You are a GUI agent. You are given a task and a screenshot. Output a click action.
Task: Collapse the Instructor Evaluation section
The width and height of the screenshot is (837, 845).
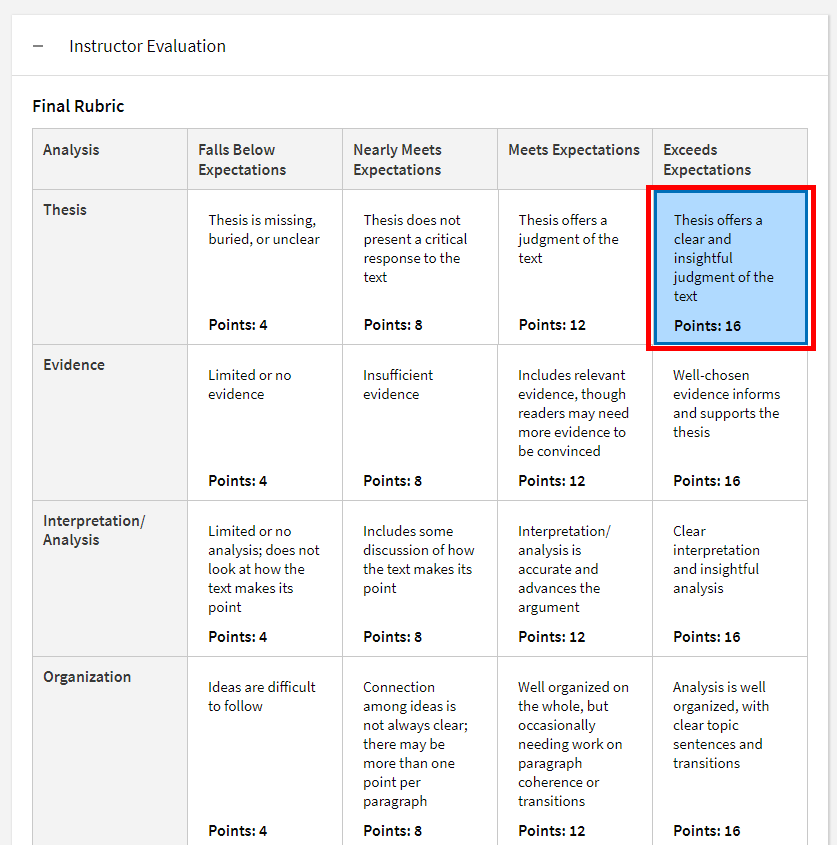point(38,46)
